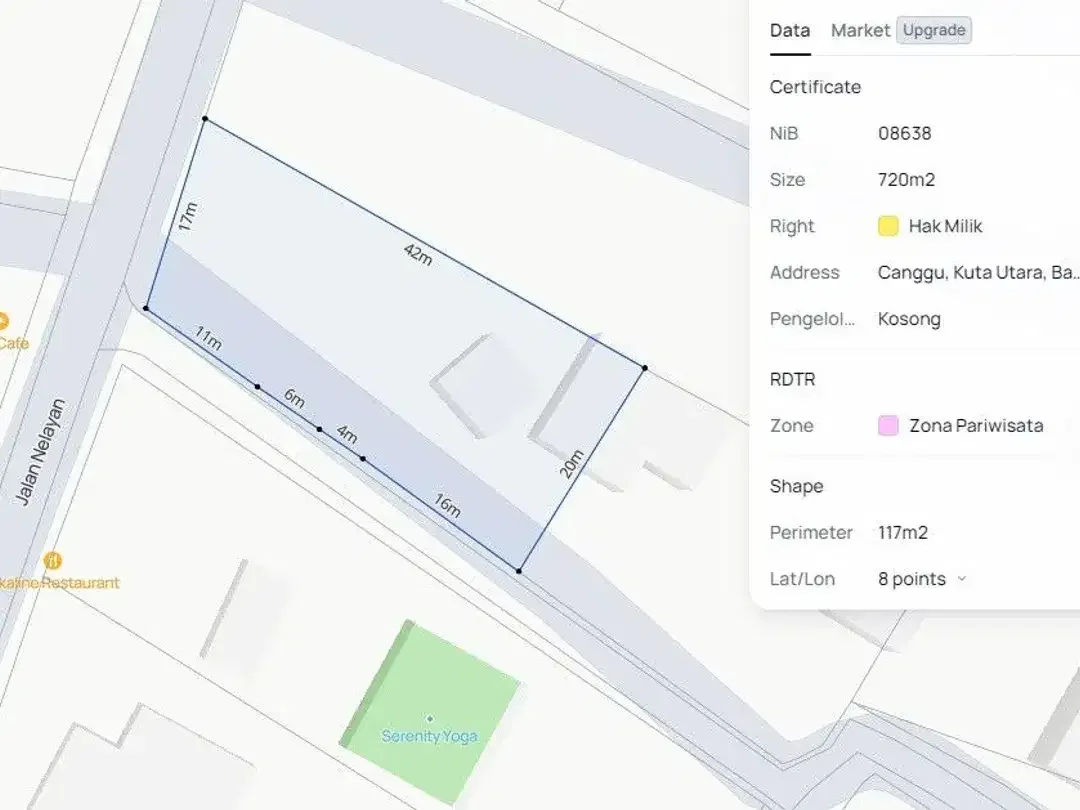Click the Canggu, Kuta Utara address text
Viewport: 1080px width, 810px height.
click(x=978, y=273)
